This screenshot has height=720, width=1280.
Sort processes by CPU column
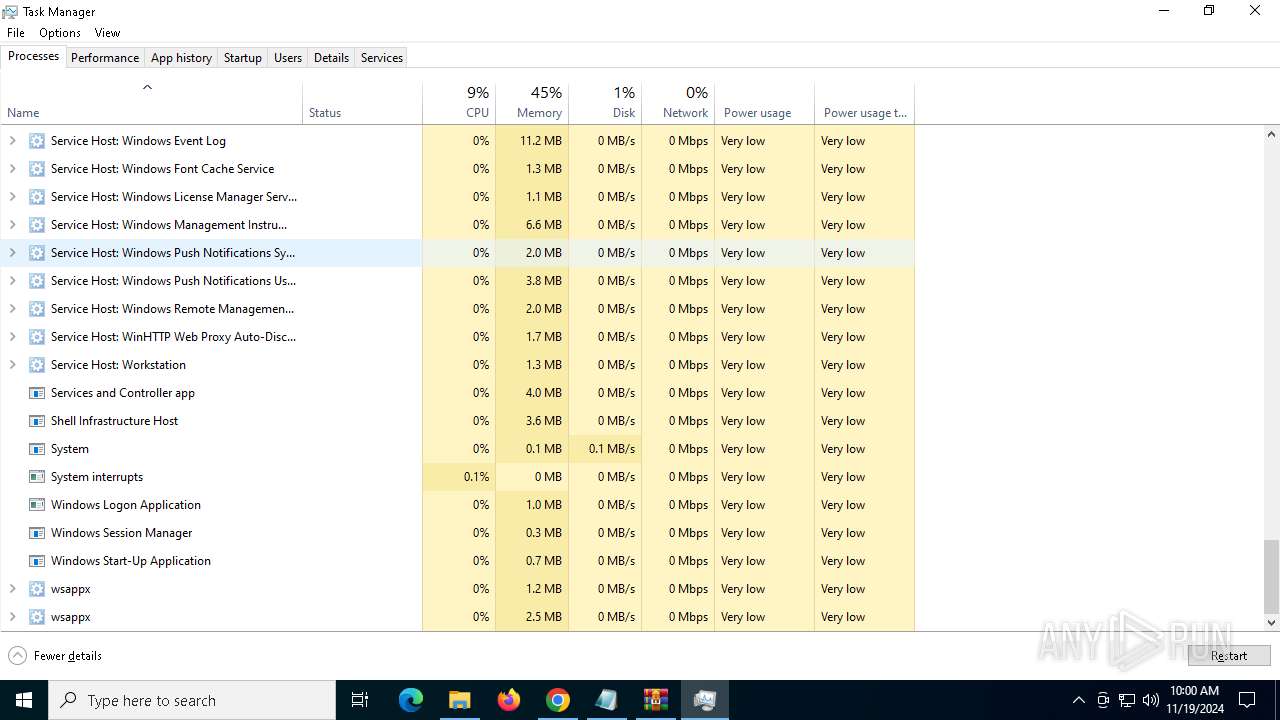pyautogui.click(x=459, y=101)
